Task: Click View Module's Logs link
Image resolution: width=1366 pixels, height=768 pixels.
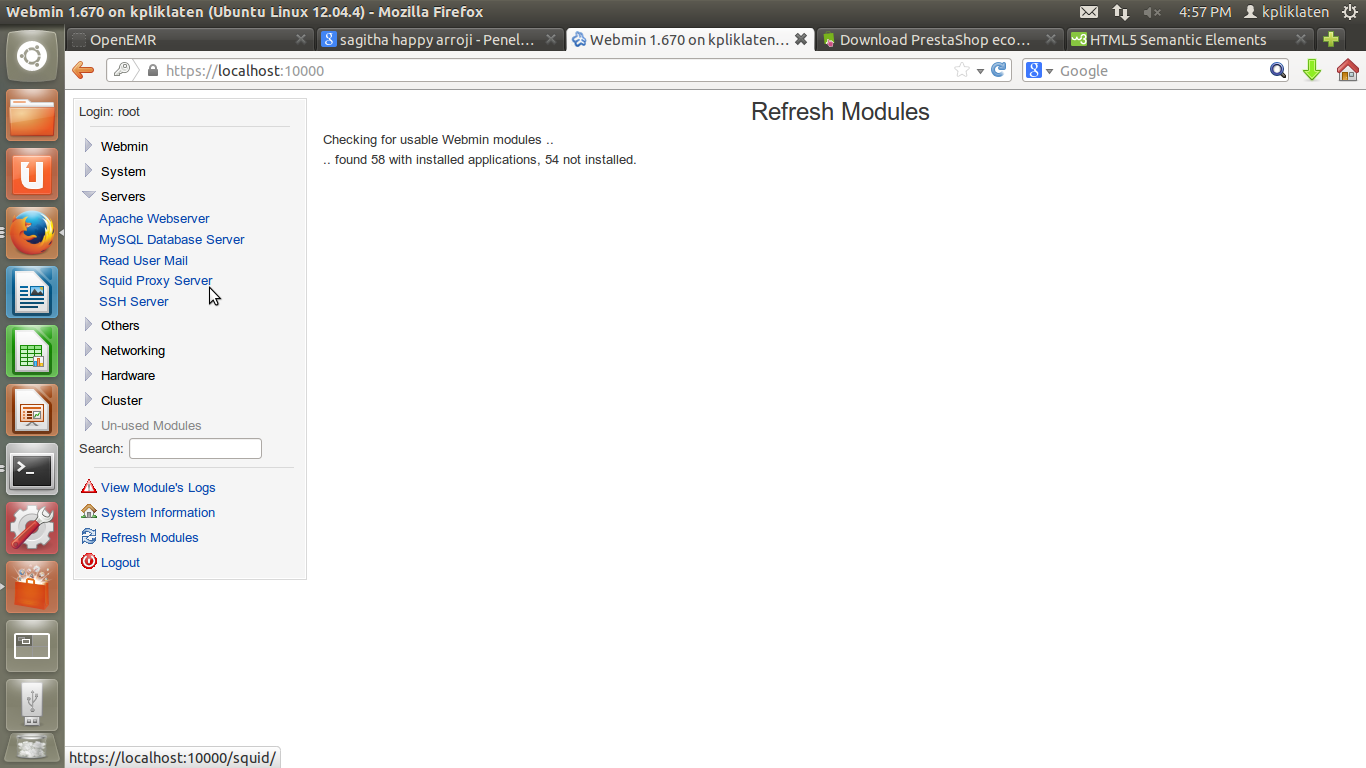Action: pyautogui.click(x=158, y=487)
